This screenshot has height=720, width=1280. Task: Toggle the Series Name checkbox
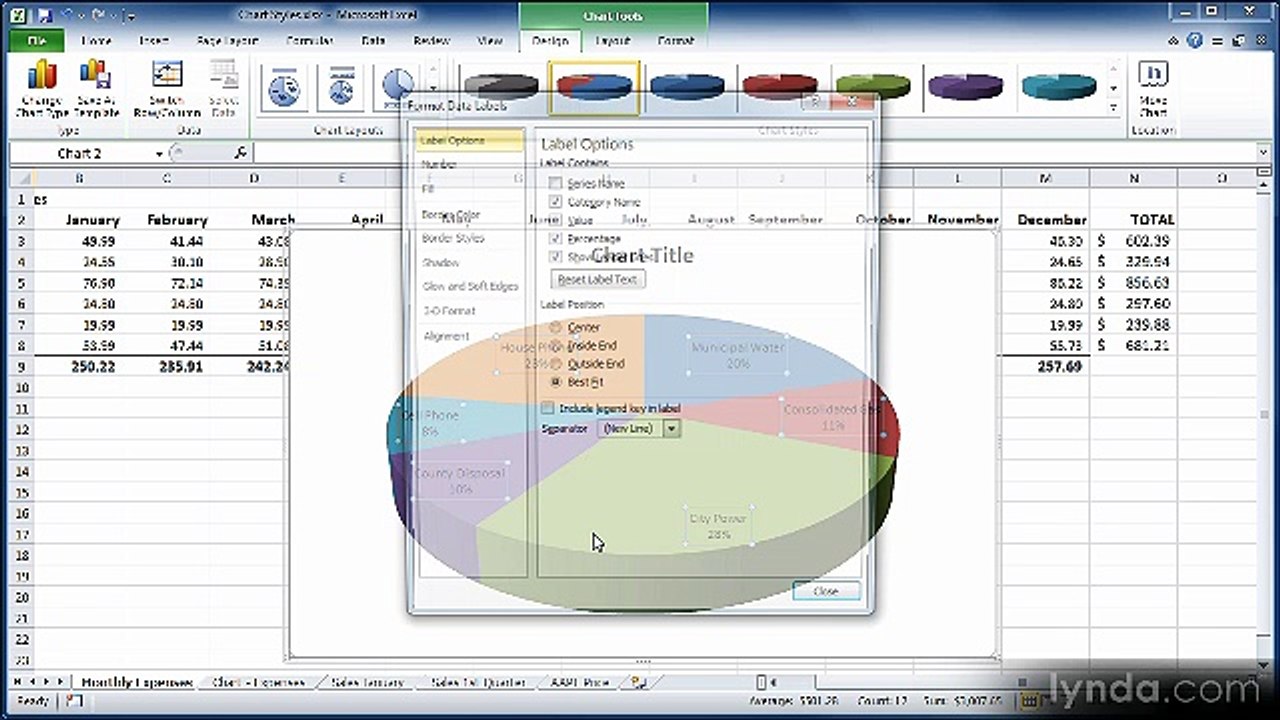[556, 183]
